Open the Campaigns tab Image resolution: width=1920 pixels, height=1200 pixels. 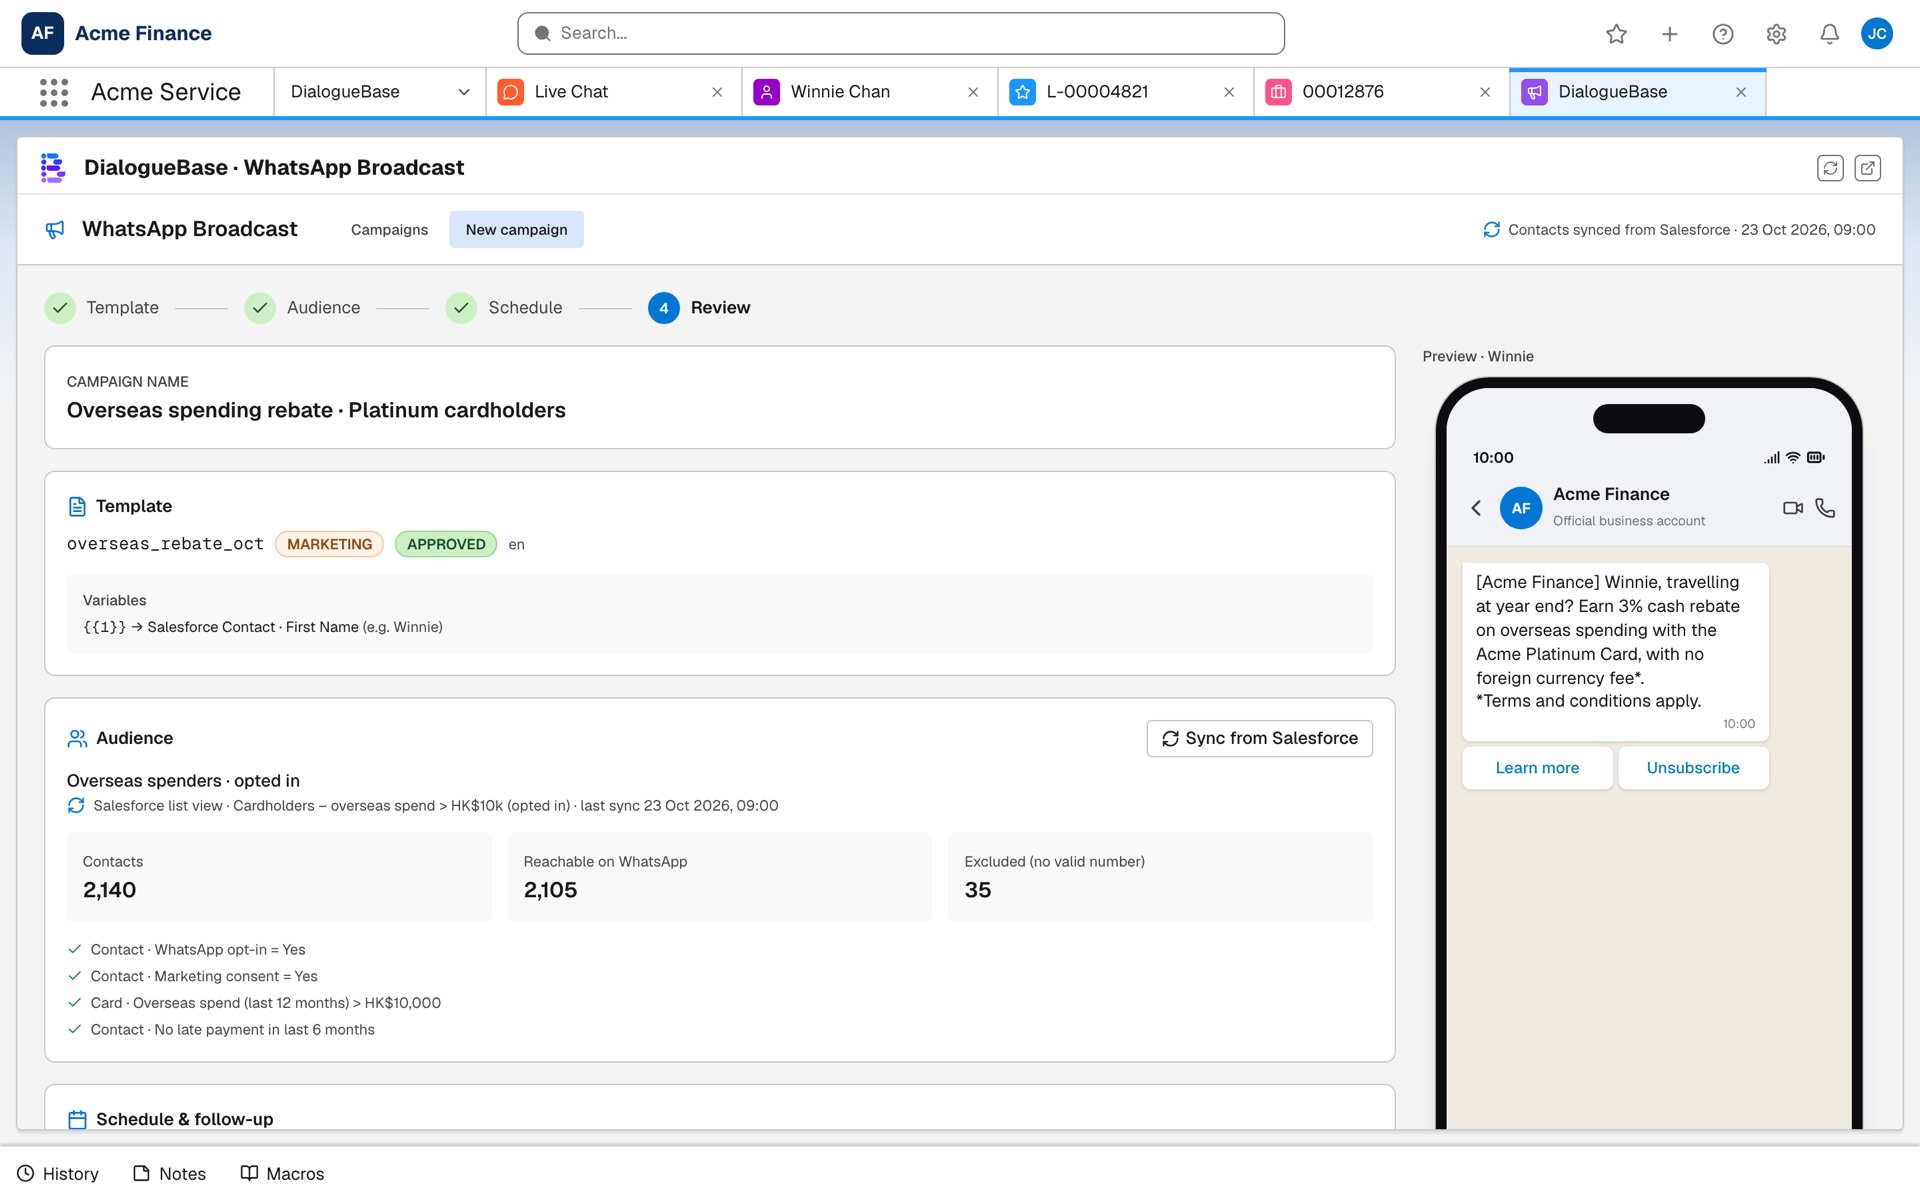click(389, 230)
